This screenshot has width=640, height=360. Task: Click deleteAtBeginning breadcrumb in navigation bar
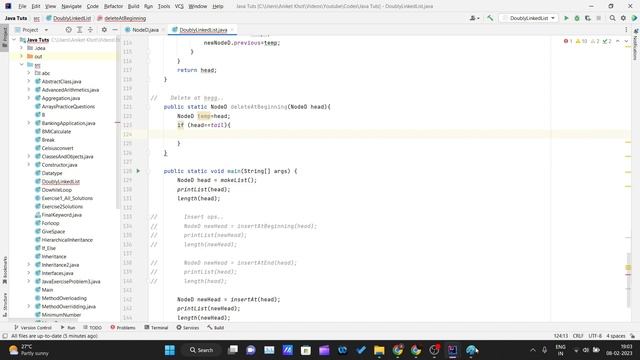click(121, 18)
